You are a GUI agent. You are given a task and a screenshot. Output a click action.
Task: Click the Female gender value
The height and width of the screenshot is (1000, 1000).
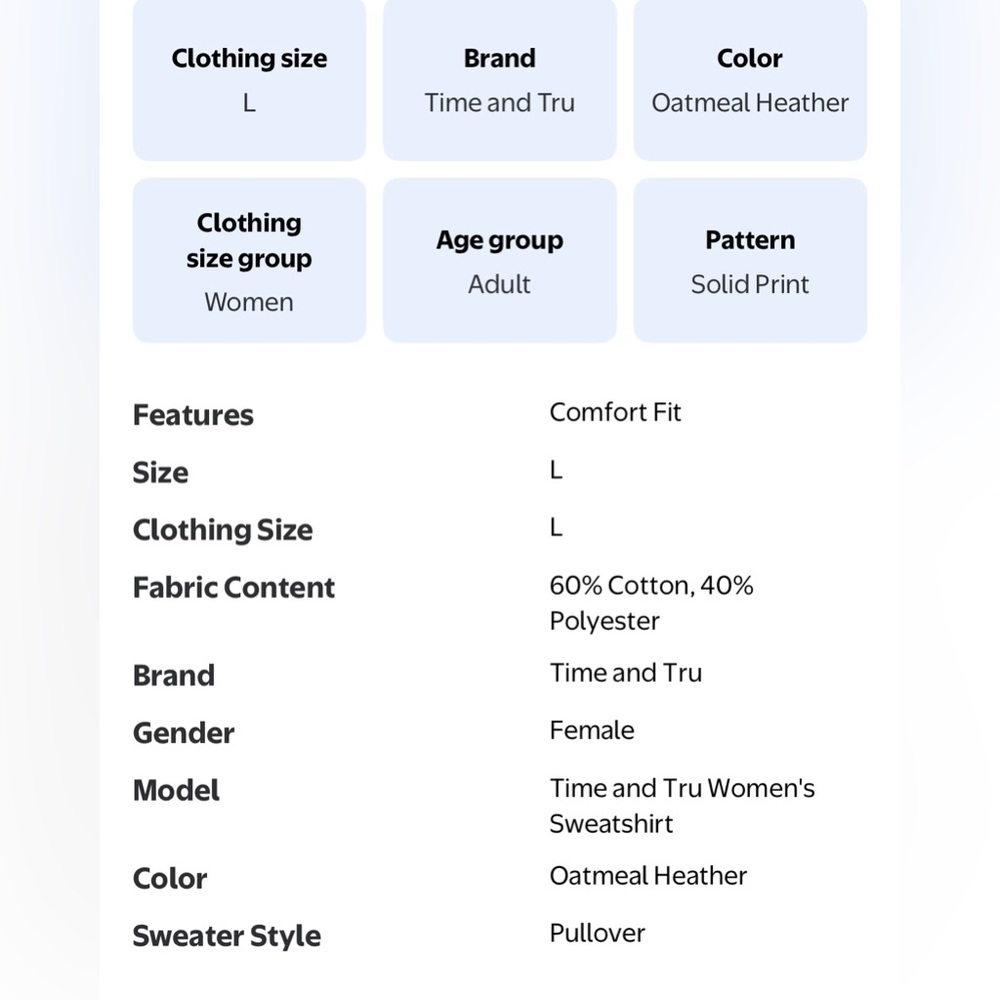[591, 730]
